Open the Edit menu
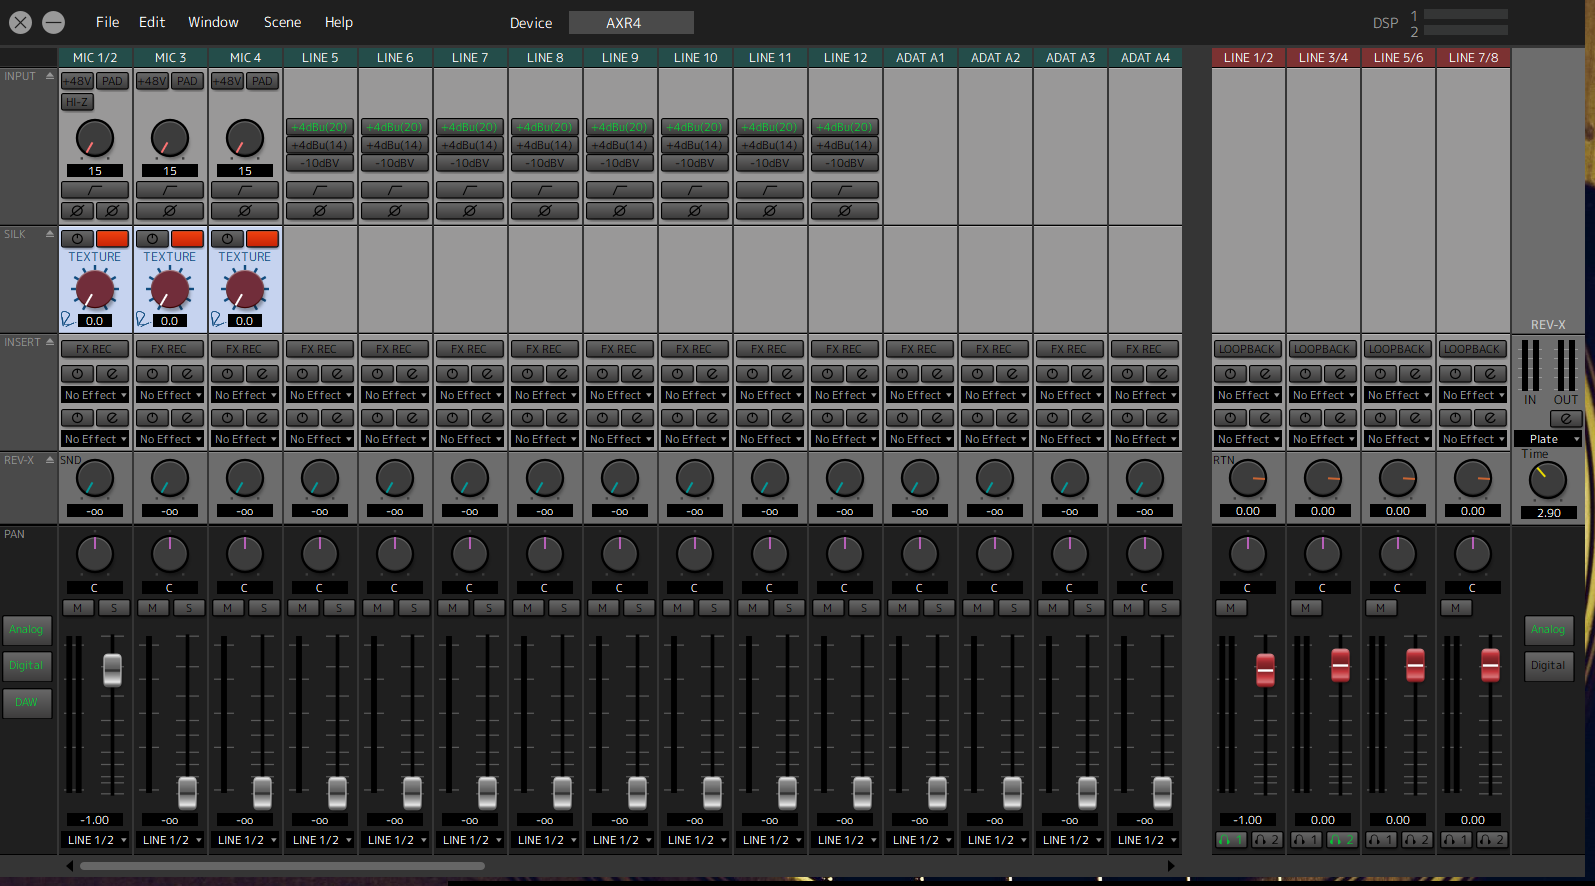Screen dimensions: 1595x886 point(152,22)
